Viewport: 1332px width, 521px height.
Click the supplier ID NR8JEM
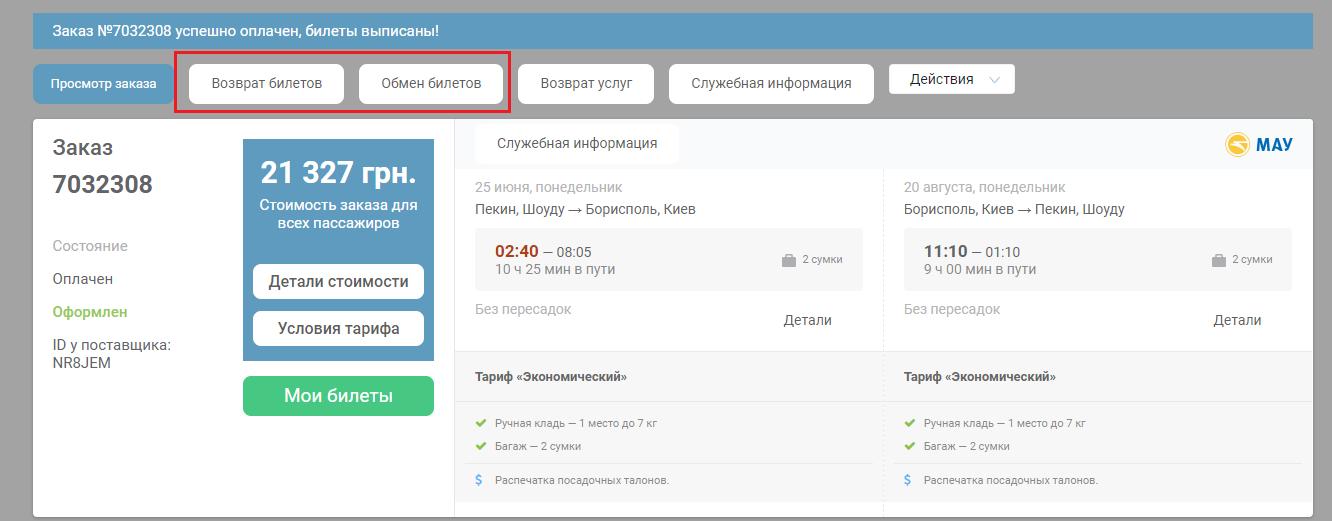[82, 363]
